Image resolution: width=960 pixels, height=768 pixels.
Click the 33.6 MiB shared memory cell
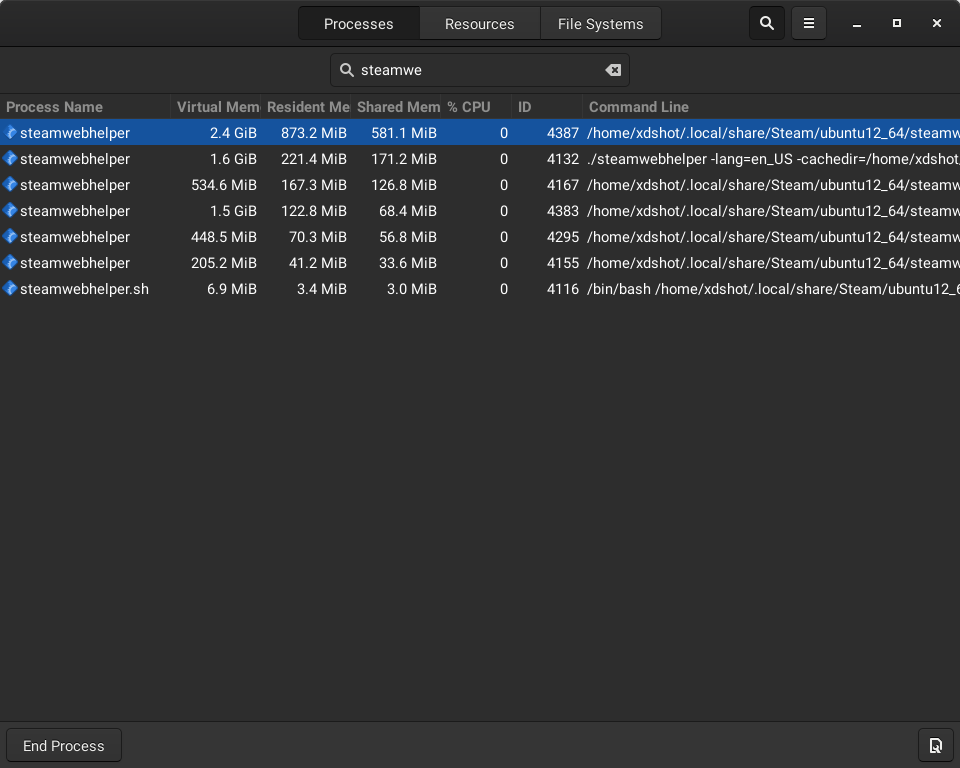pyautogui.click(x=408, y=263)
